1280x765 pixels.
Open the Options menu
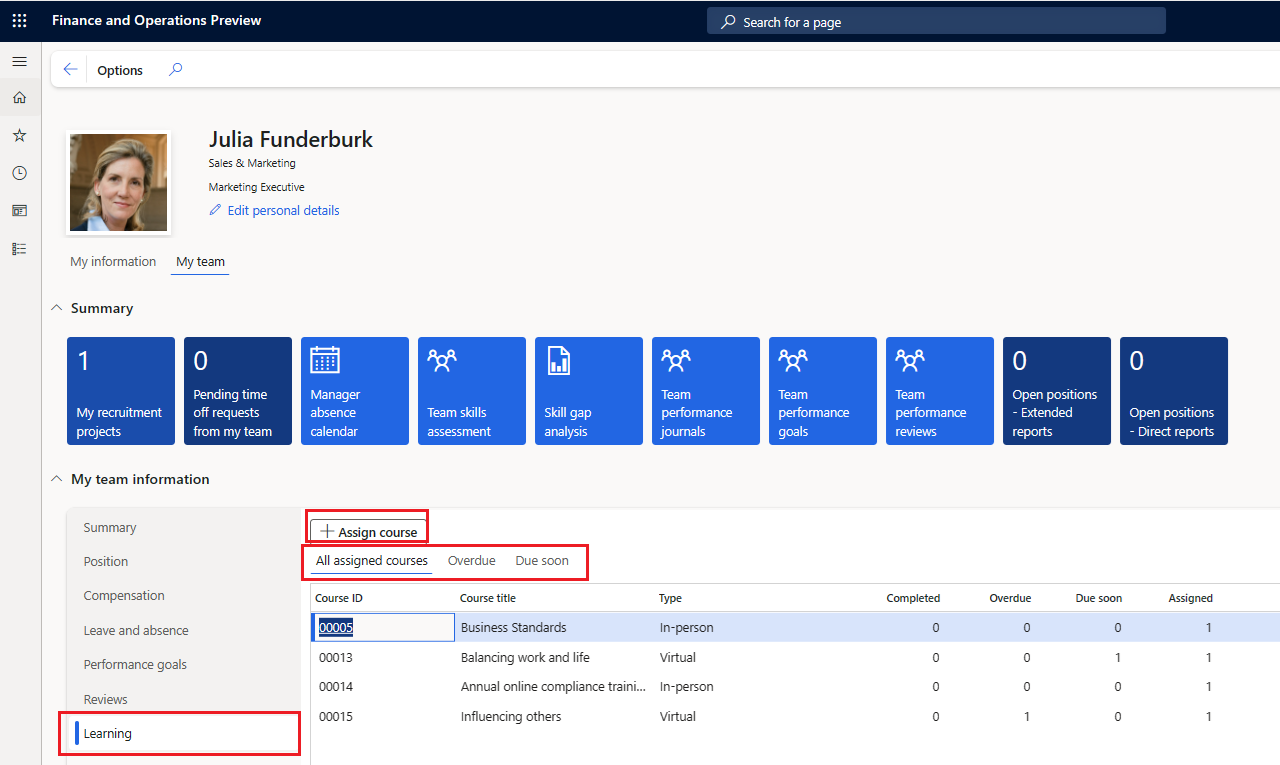120,70
